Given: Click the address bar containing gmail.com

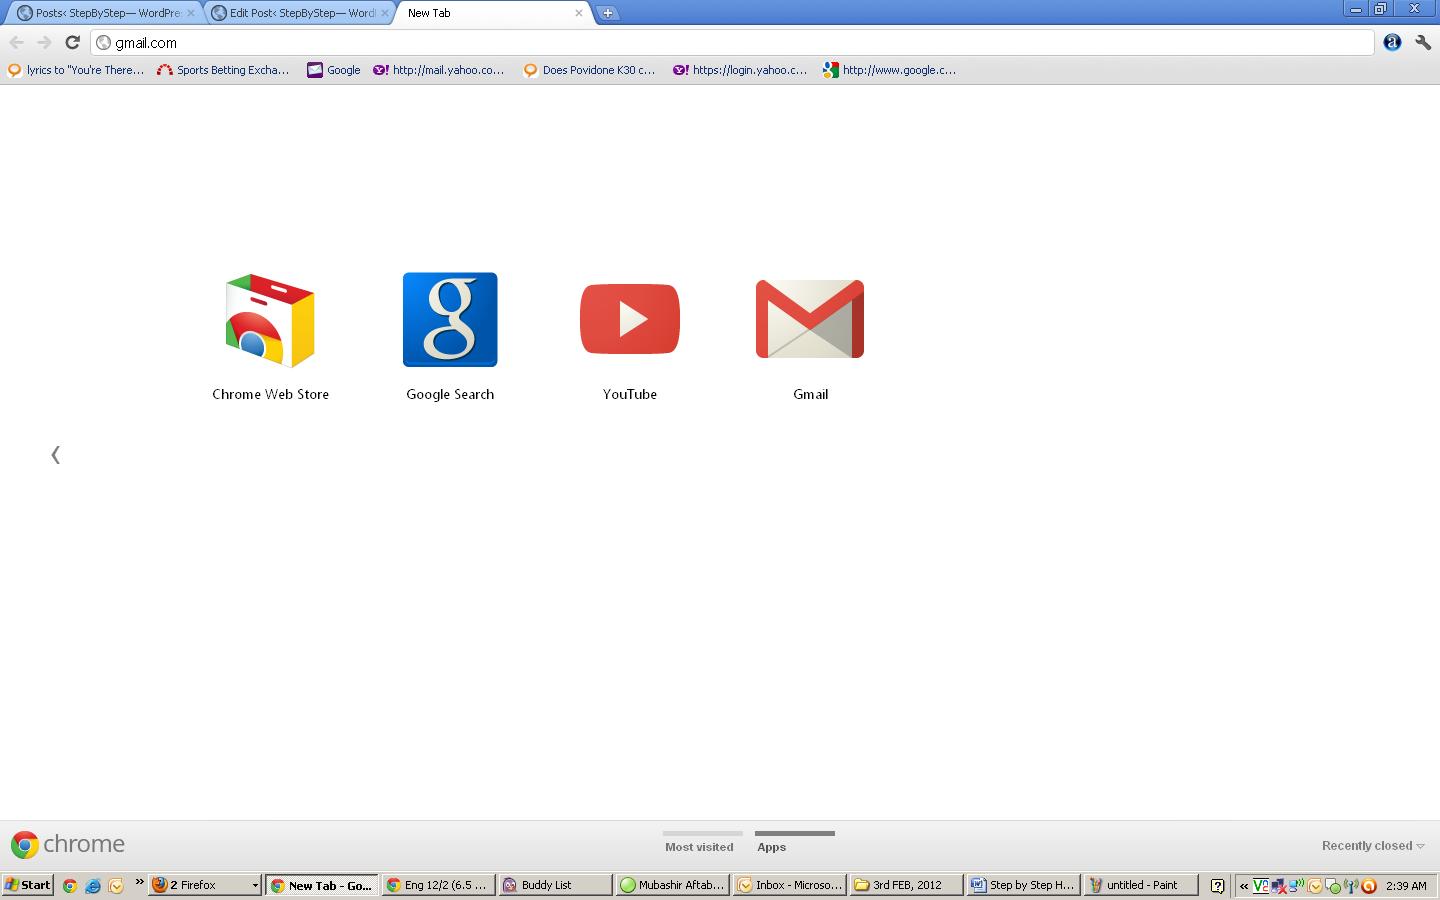Looking at the screenshot, I should coord(730,43).
